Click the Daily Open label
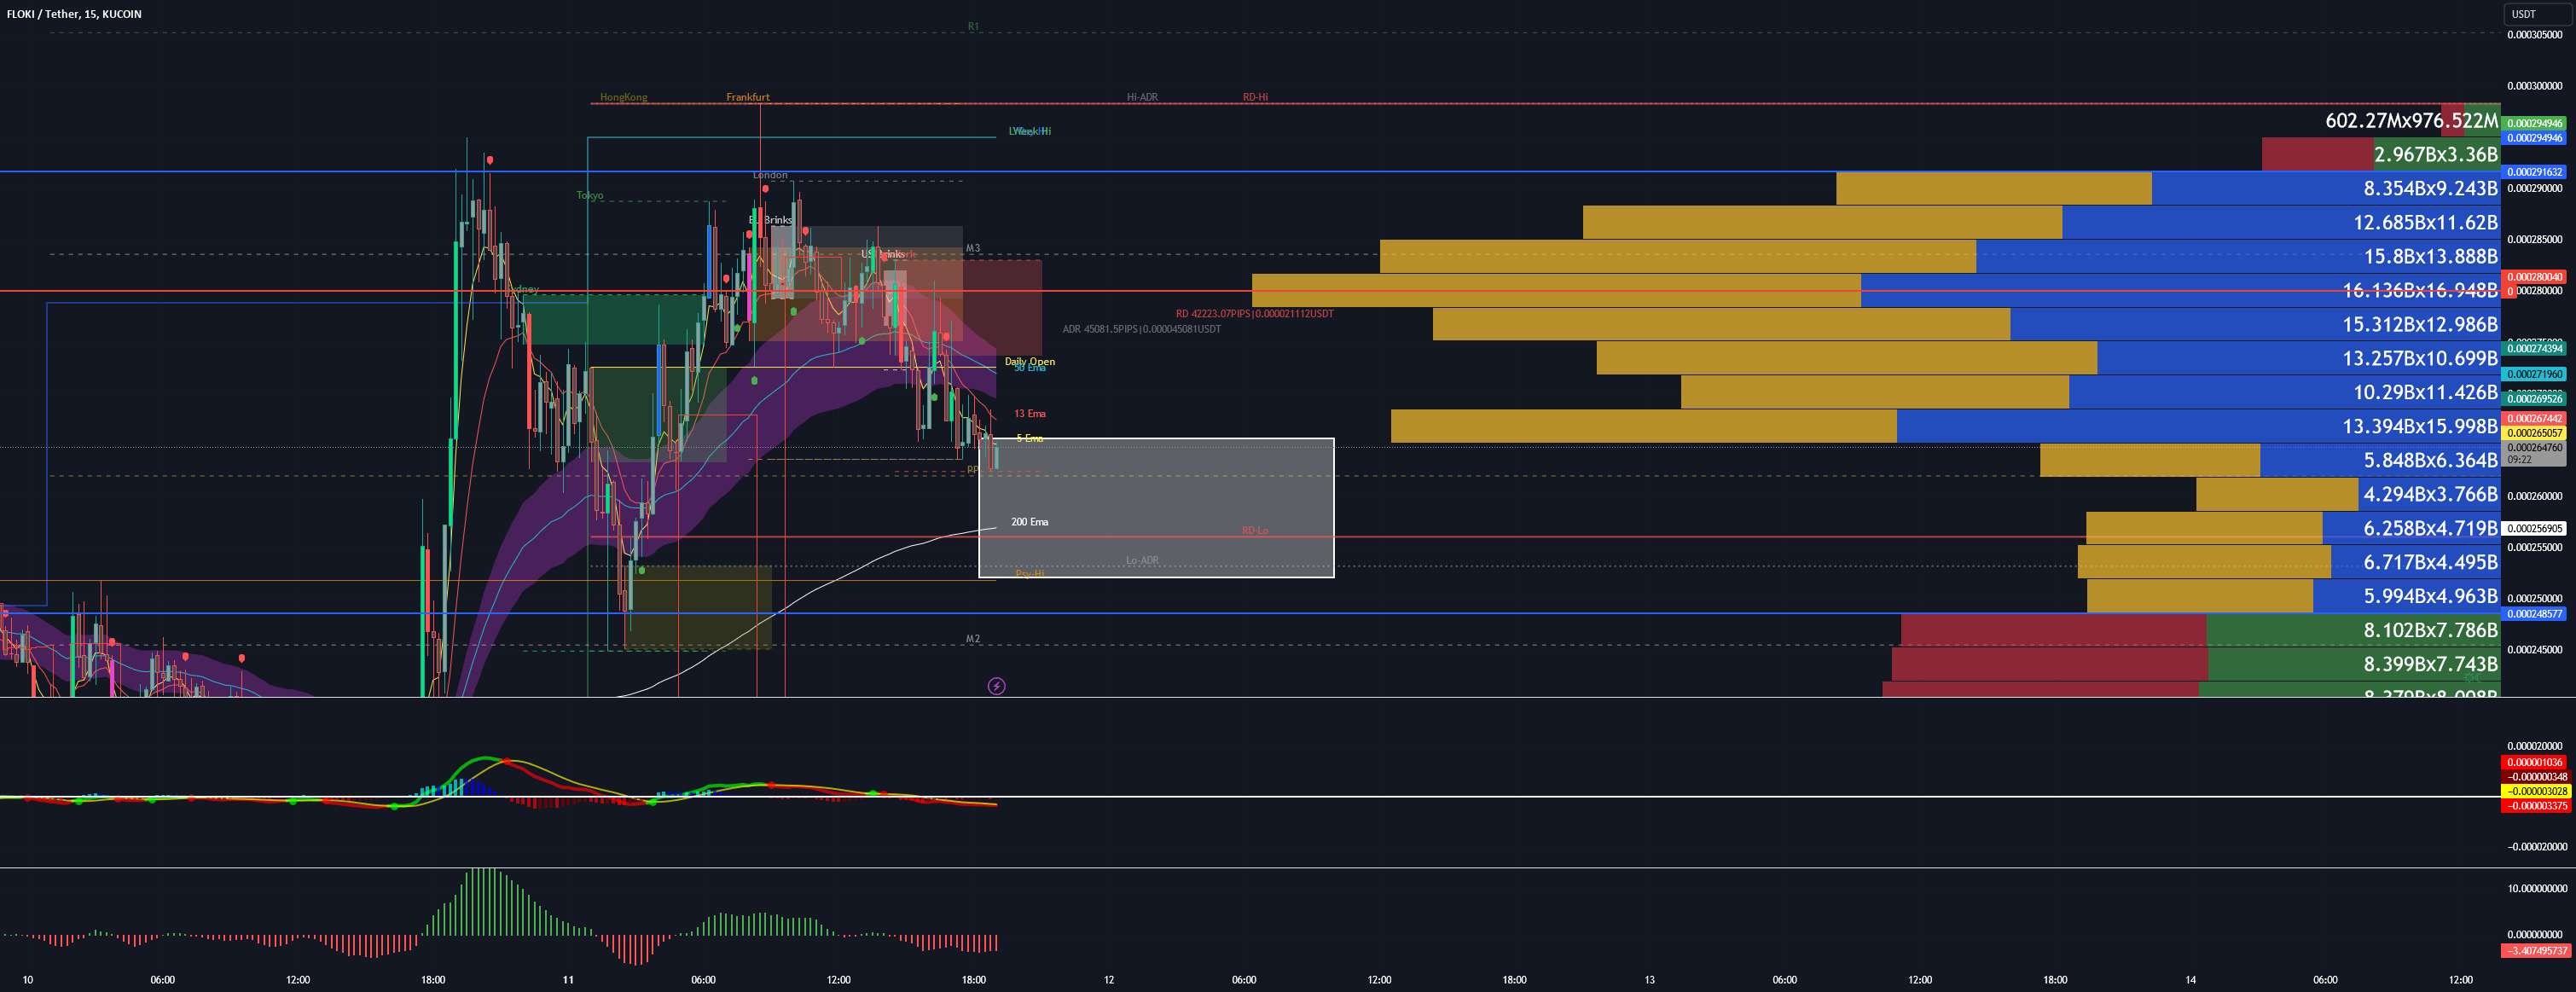Screen dimensions: 2576x992 tap(1030, 361)
